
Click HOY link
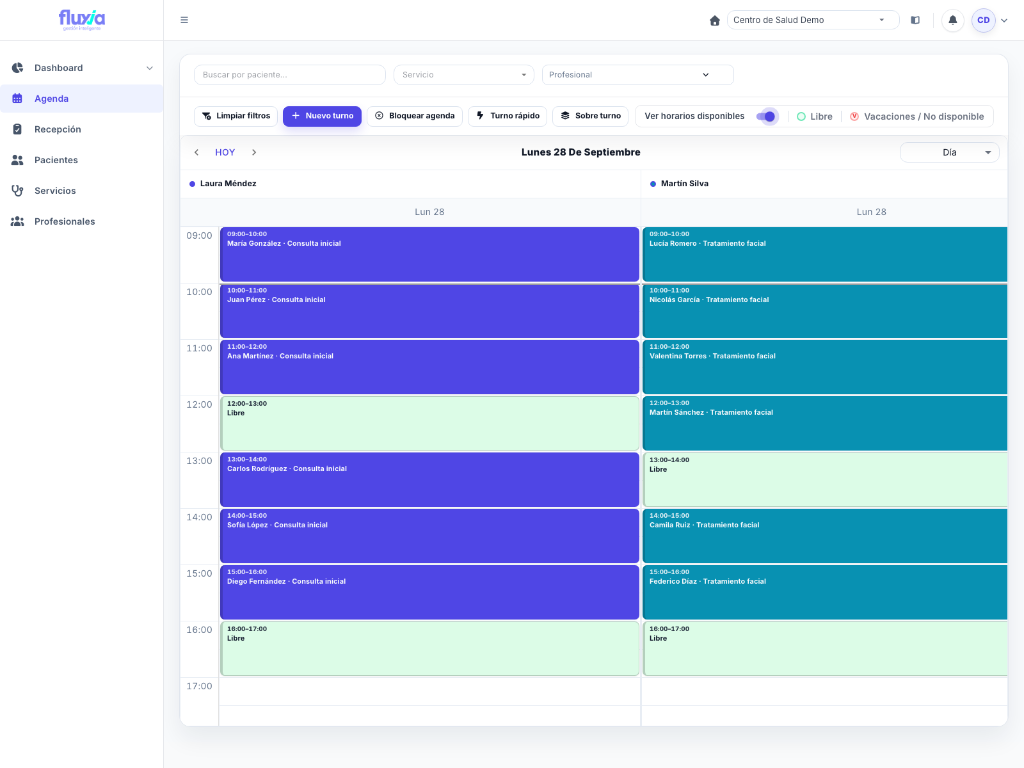point(225,152)
